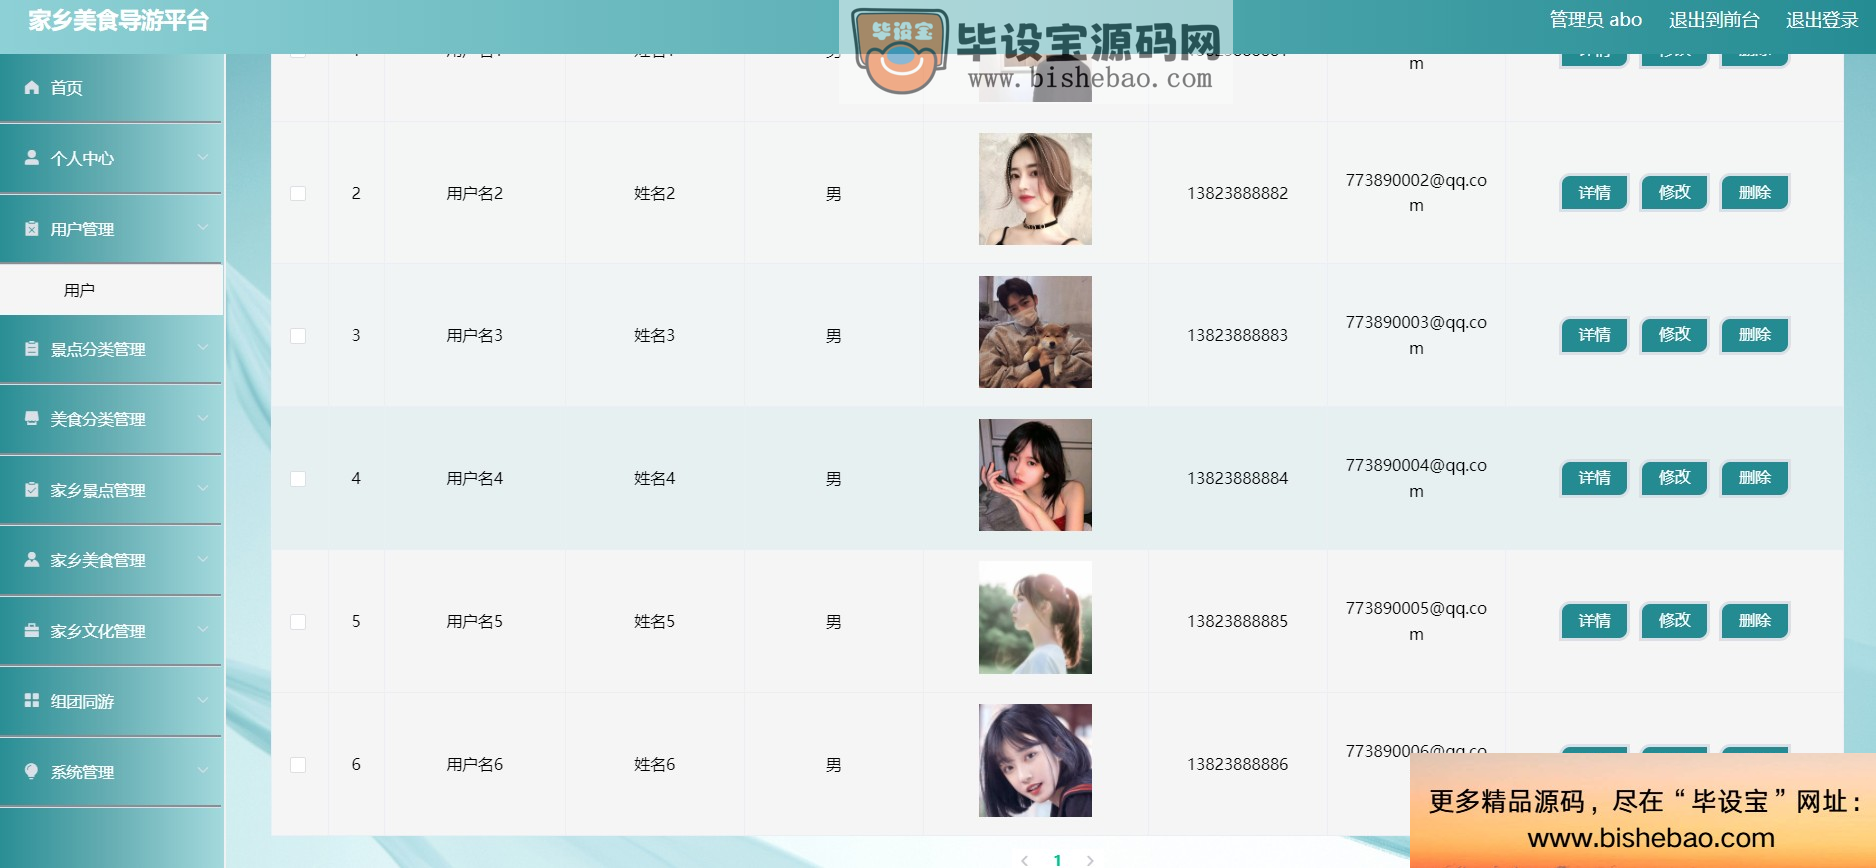The width and height of the screenshot is (1876, 868).
Task: Click 退出到前台 in the header
Action: pos(1714,20)
